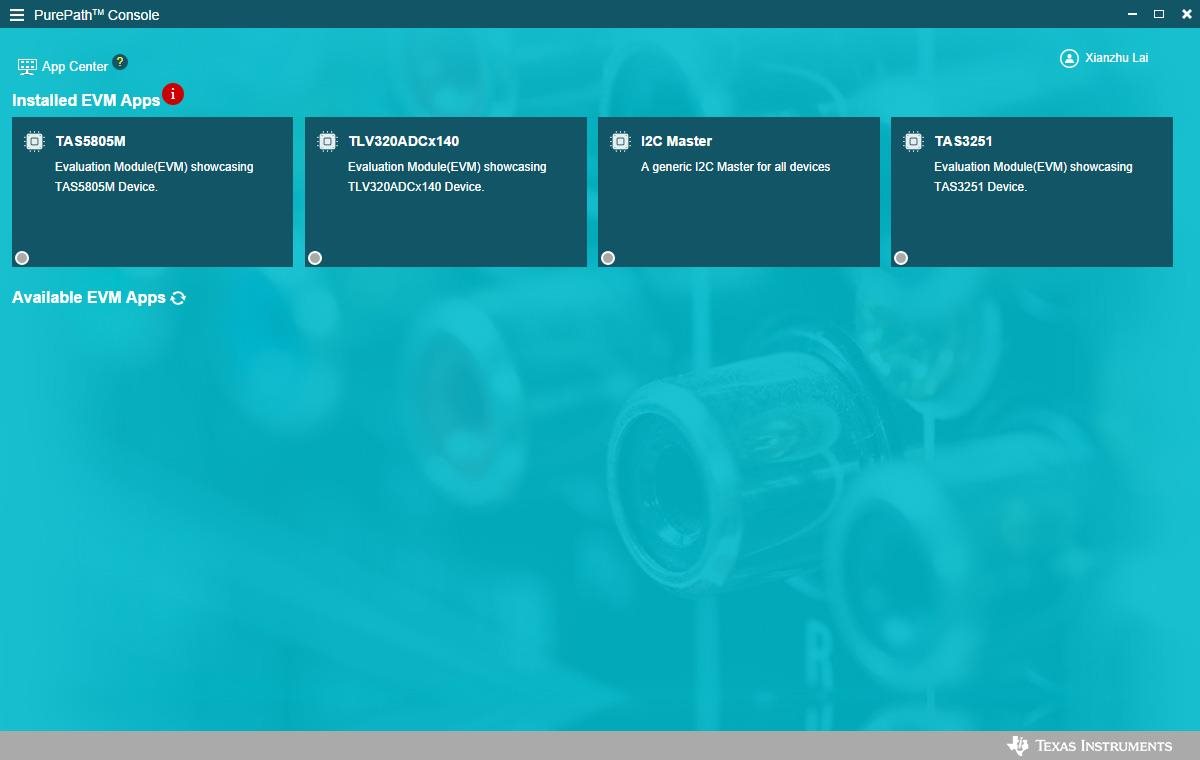This screenshot has height=760, width=1200.
Task: Open the TAS3251 app title
Action: [x=964, y=141]
